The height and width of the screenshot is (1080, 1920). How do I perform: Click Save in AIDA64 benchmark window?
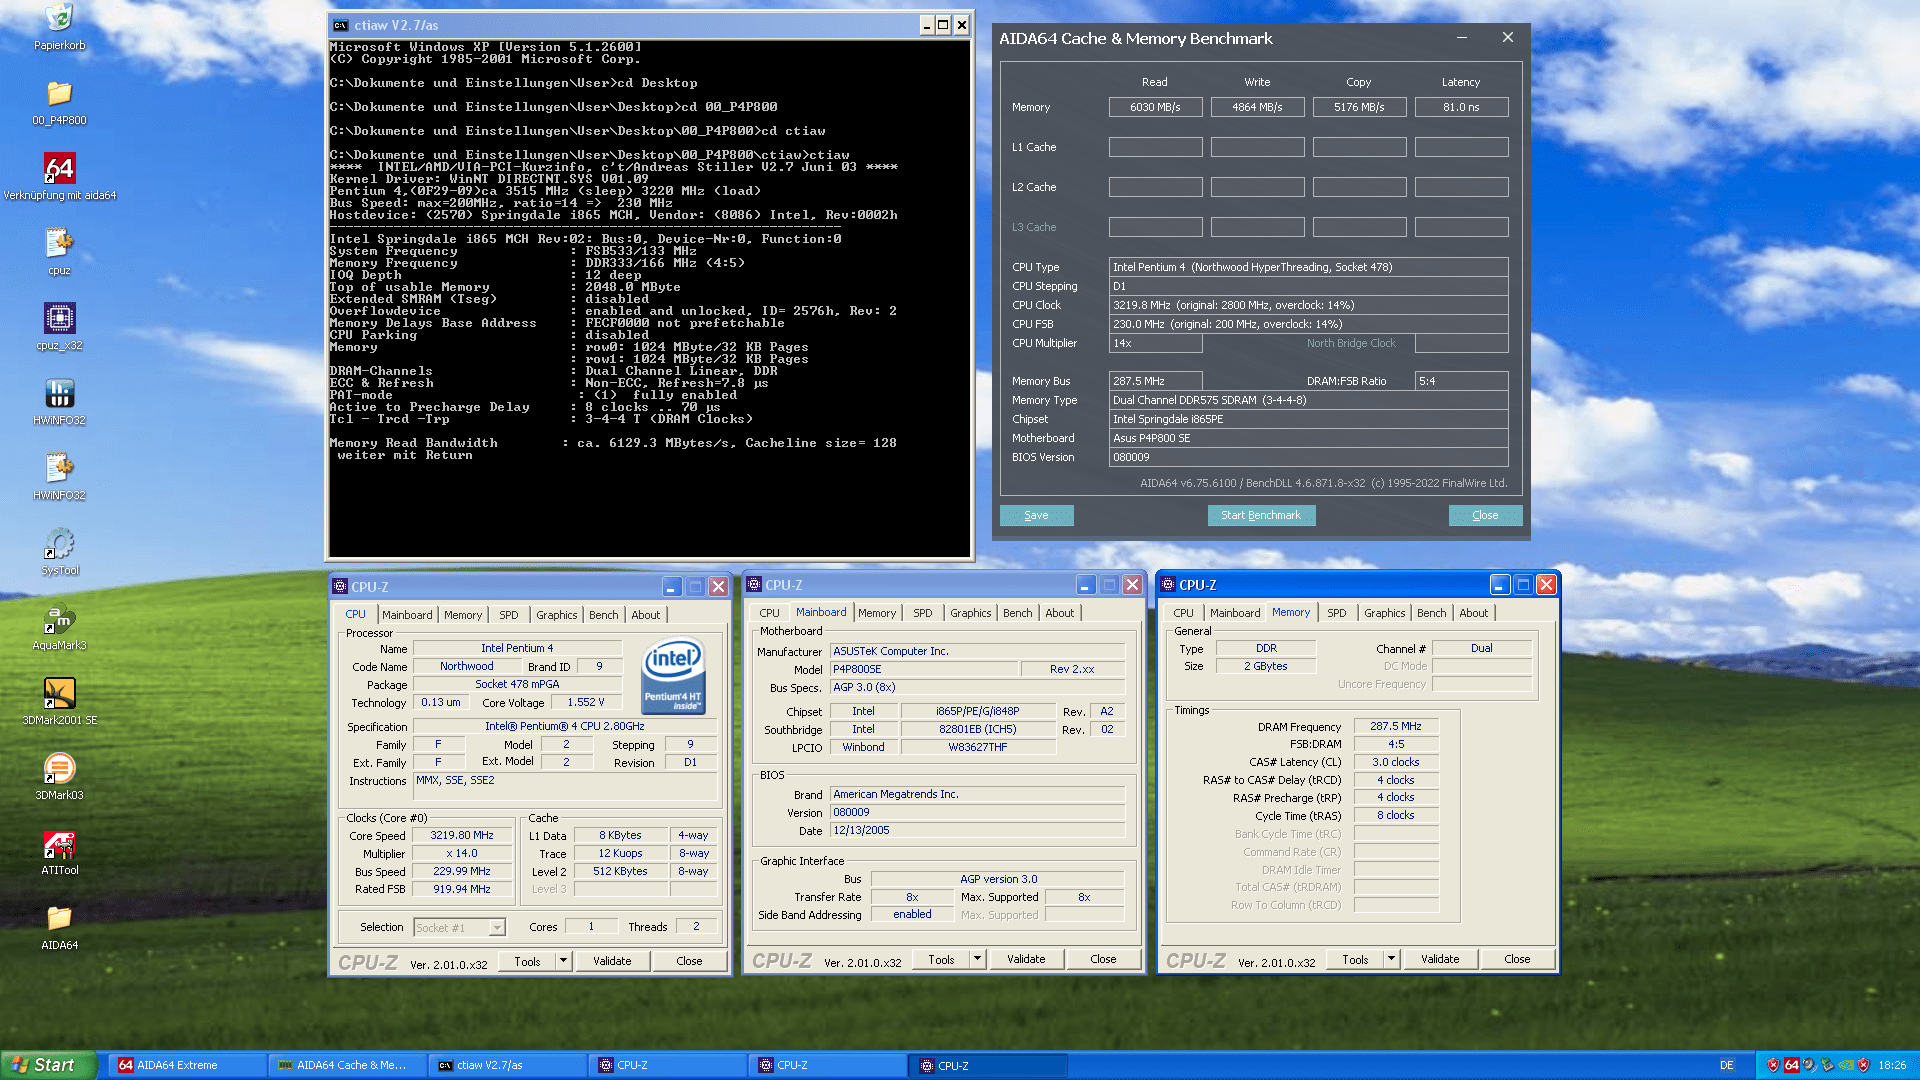pyautogui.click(x=1037, y=515)
